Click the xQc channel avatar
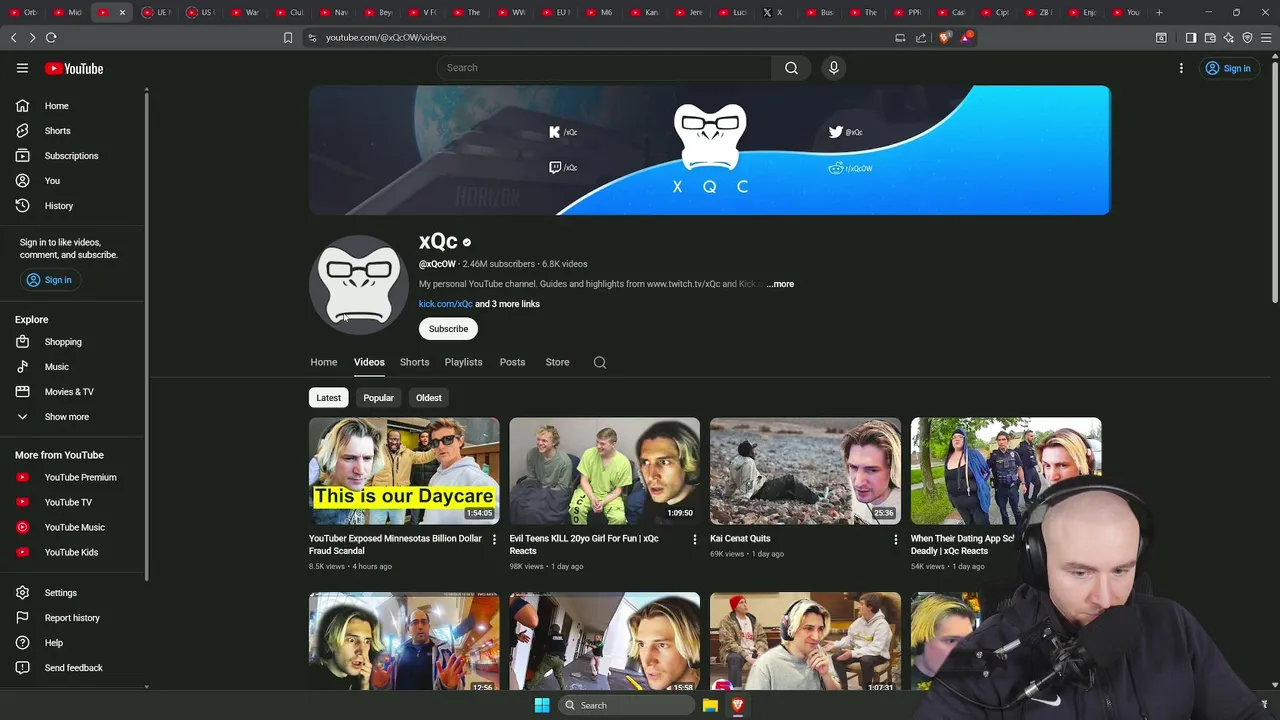1280x720 pixels. 359,285
